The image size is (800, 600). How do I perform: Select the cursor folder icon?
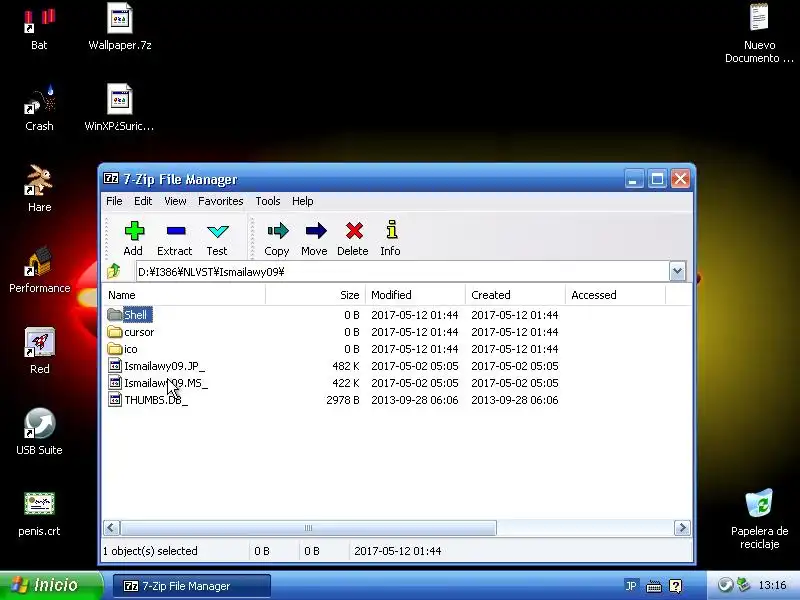click(115, 332)
